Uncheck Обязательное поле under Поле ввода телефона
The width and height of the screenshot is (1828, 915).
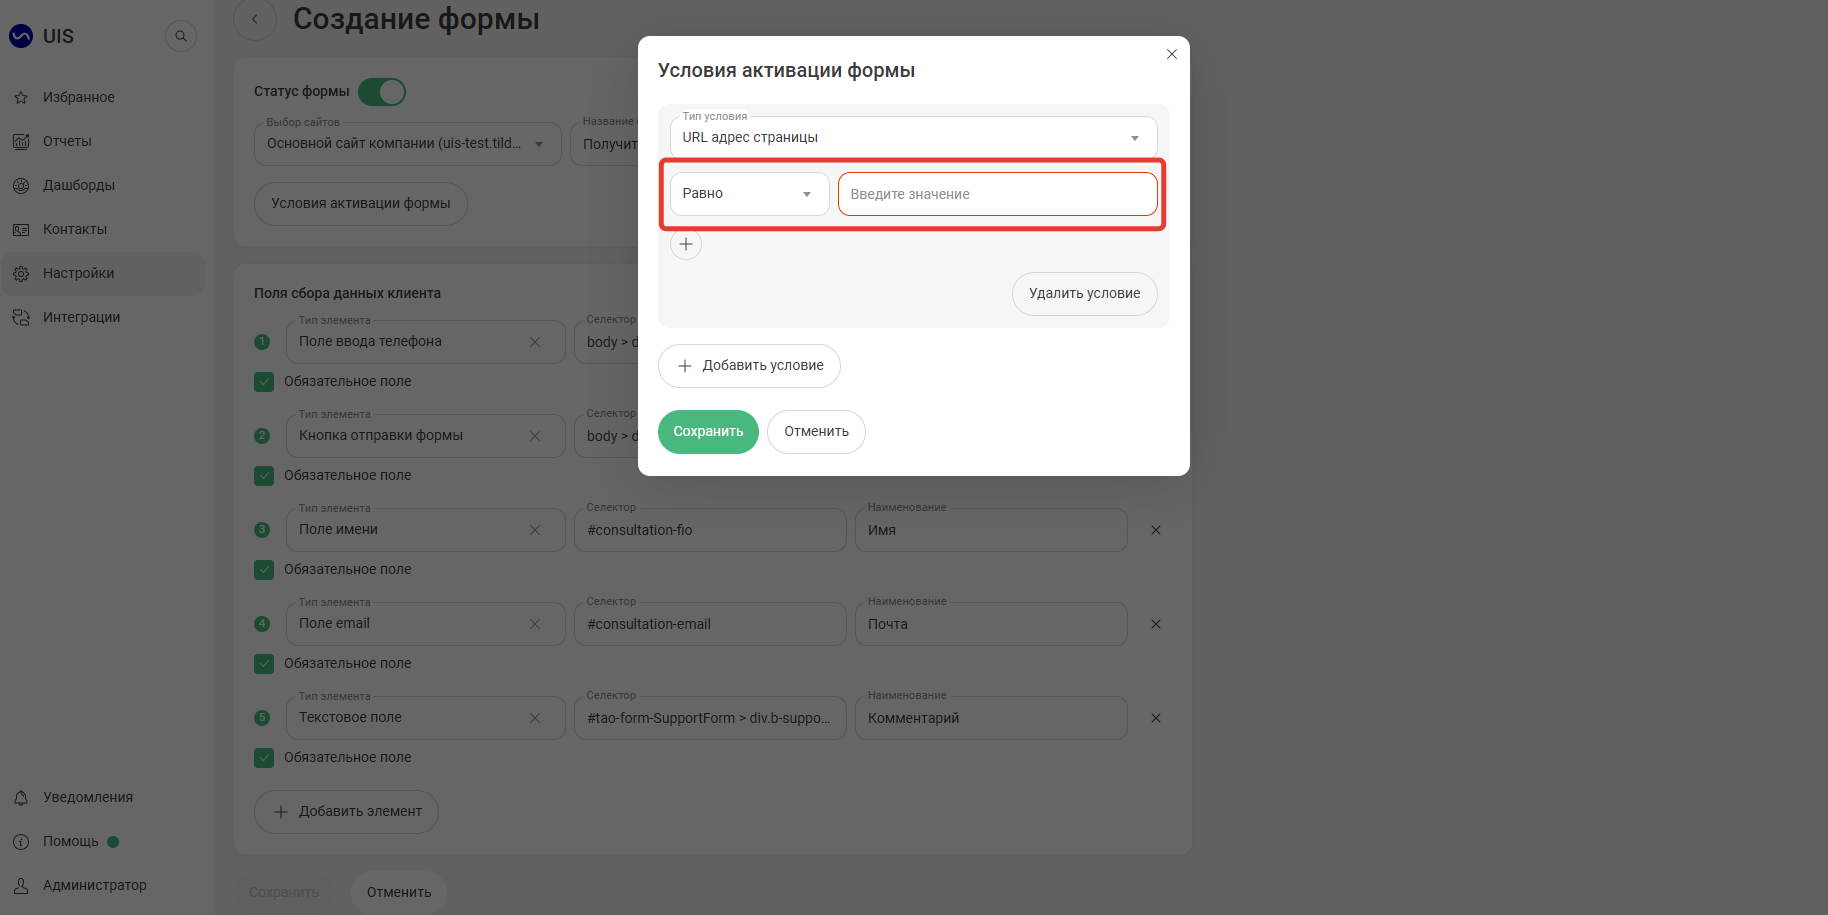coord(264,382)
